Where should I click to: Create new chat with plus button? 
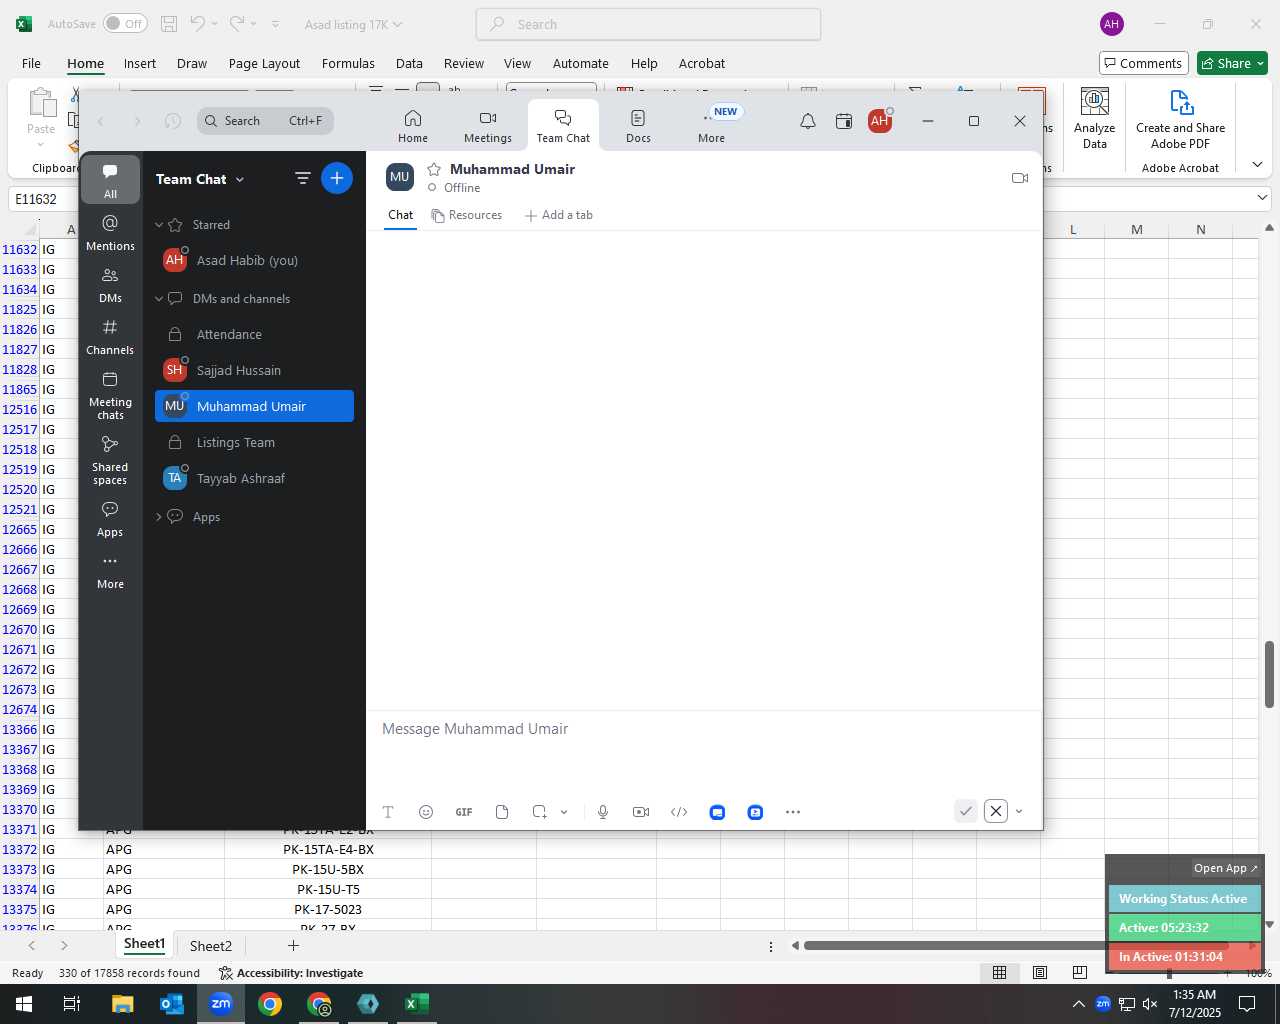[337, 179]
